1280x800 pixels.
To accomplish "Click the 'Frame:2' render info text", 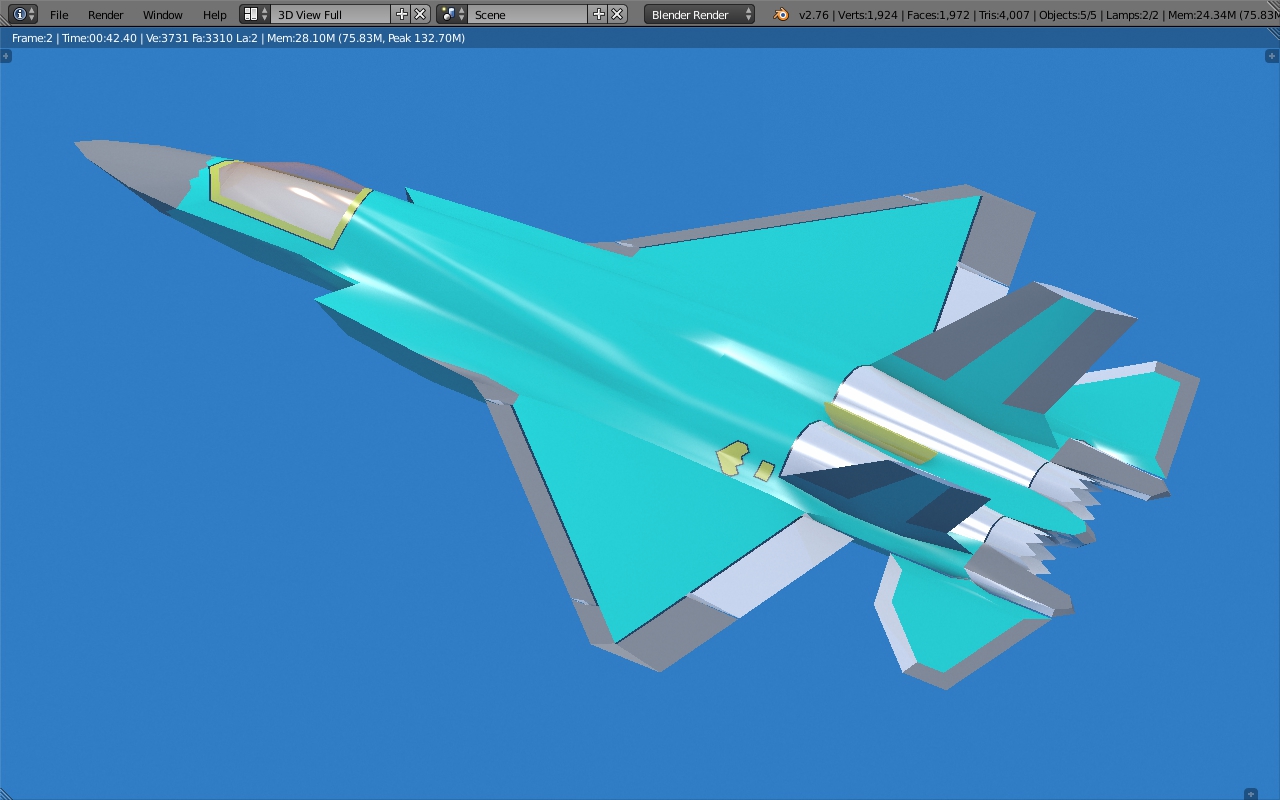I will 32,38.
